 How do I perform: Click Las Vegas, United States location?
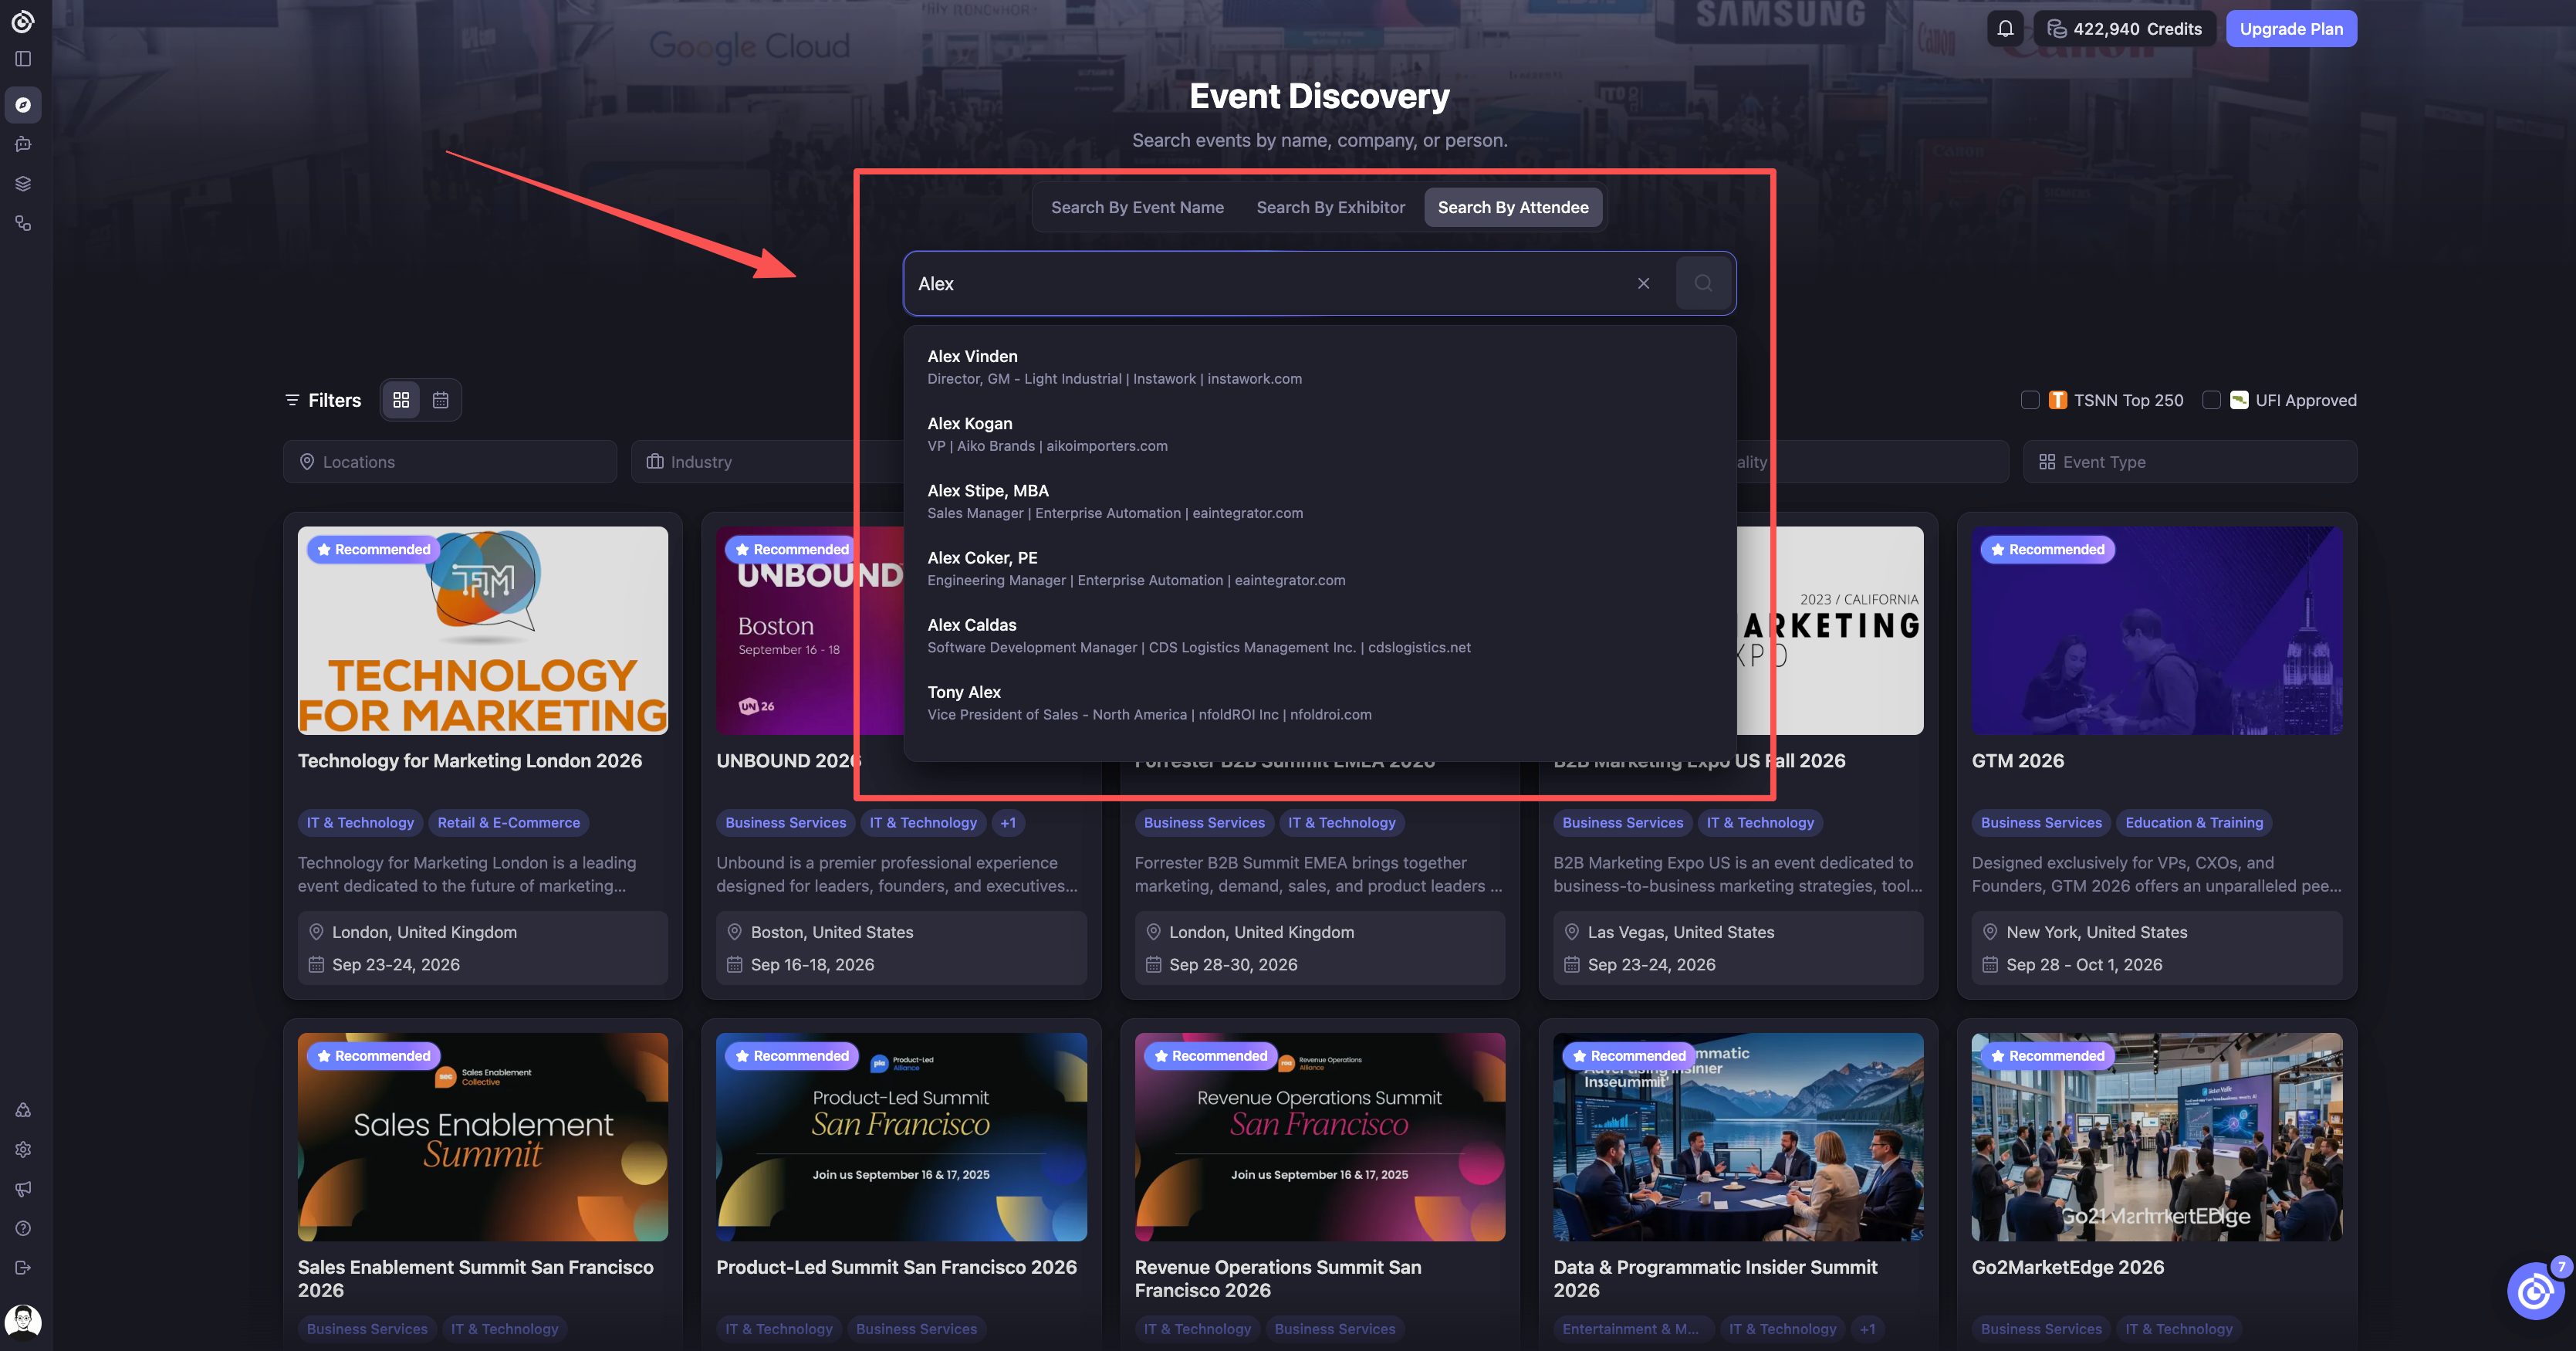(1681, 932)
